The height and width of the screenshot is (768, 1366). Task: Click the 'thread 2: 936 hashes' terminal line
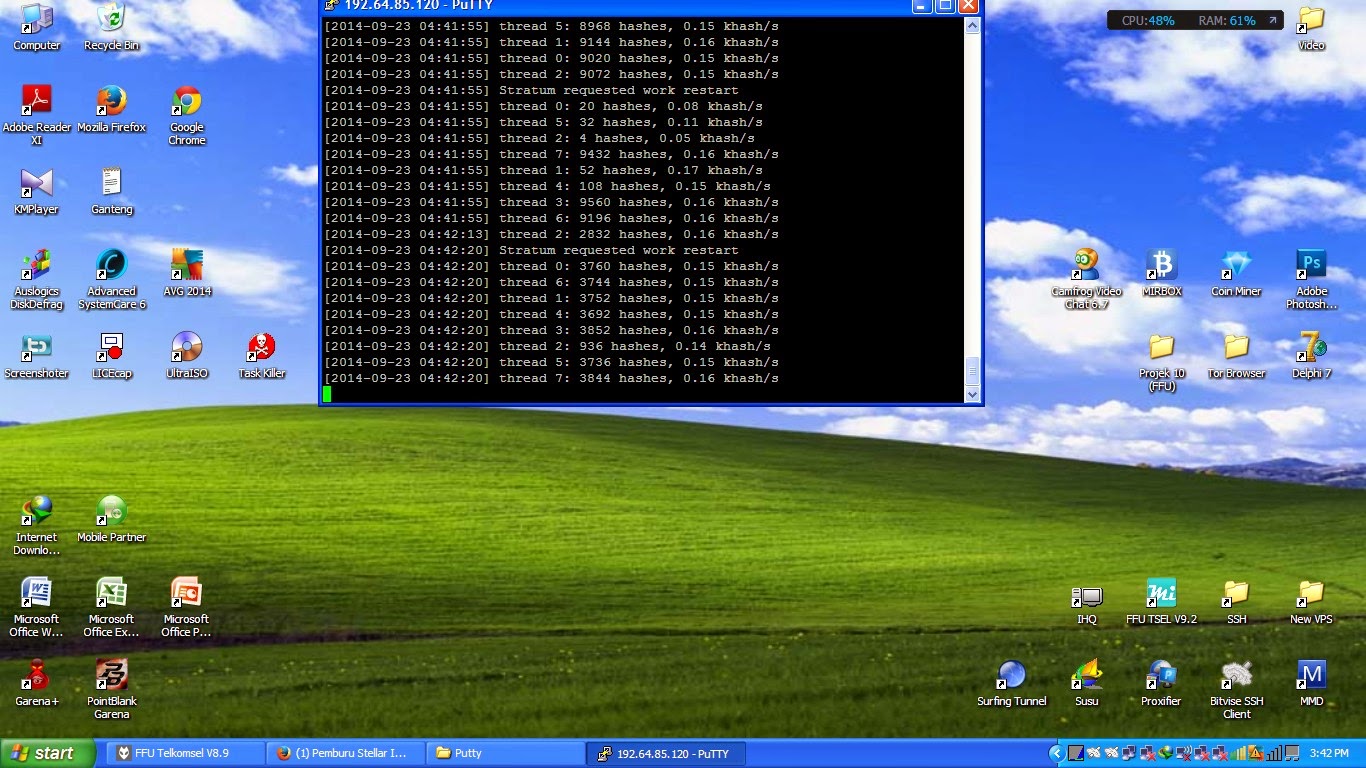(x=548, y=346)
